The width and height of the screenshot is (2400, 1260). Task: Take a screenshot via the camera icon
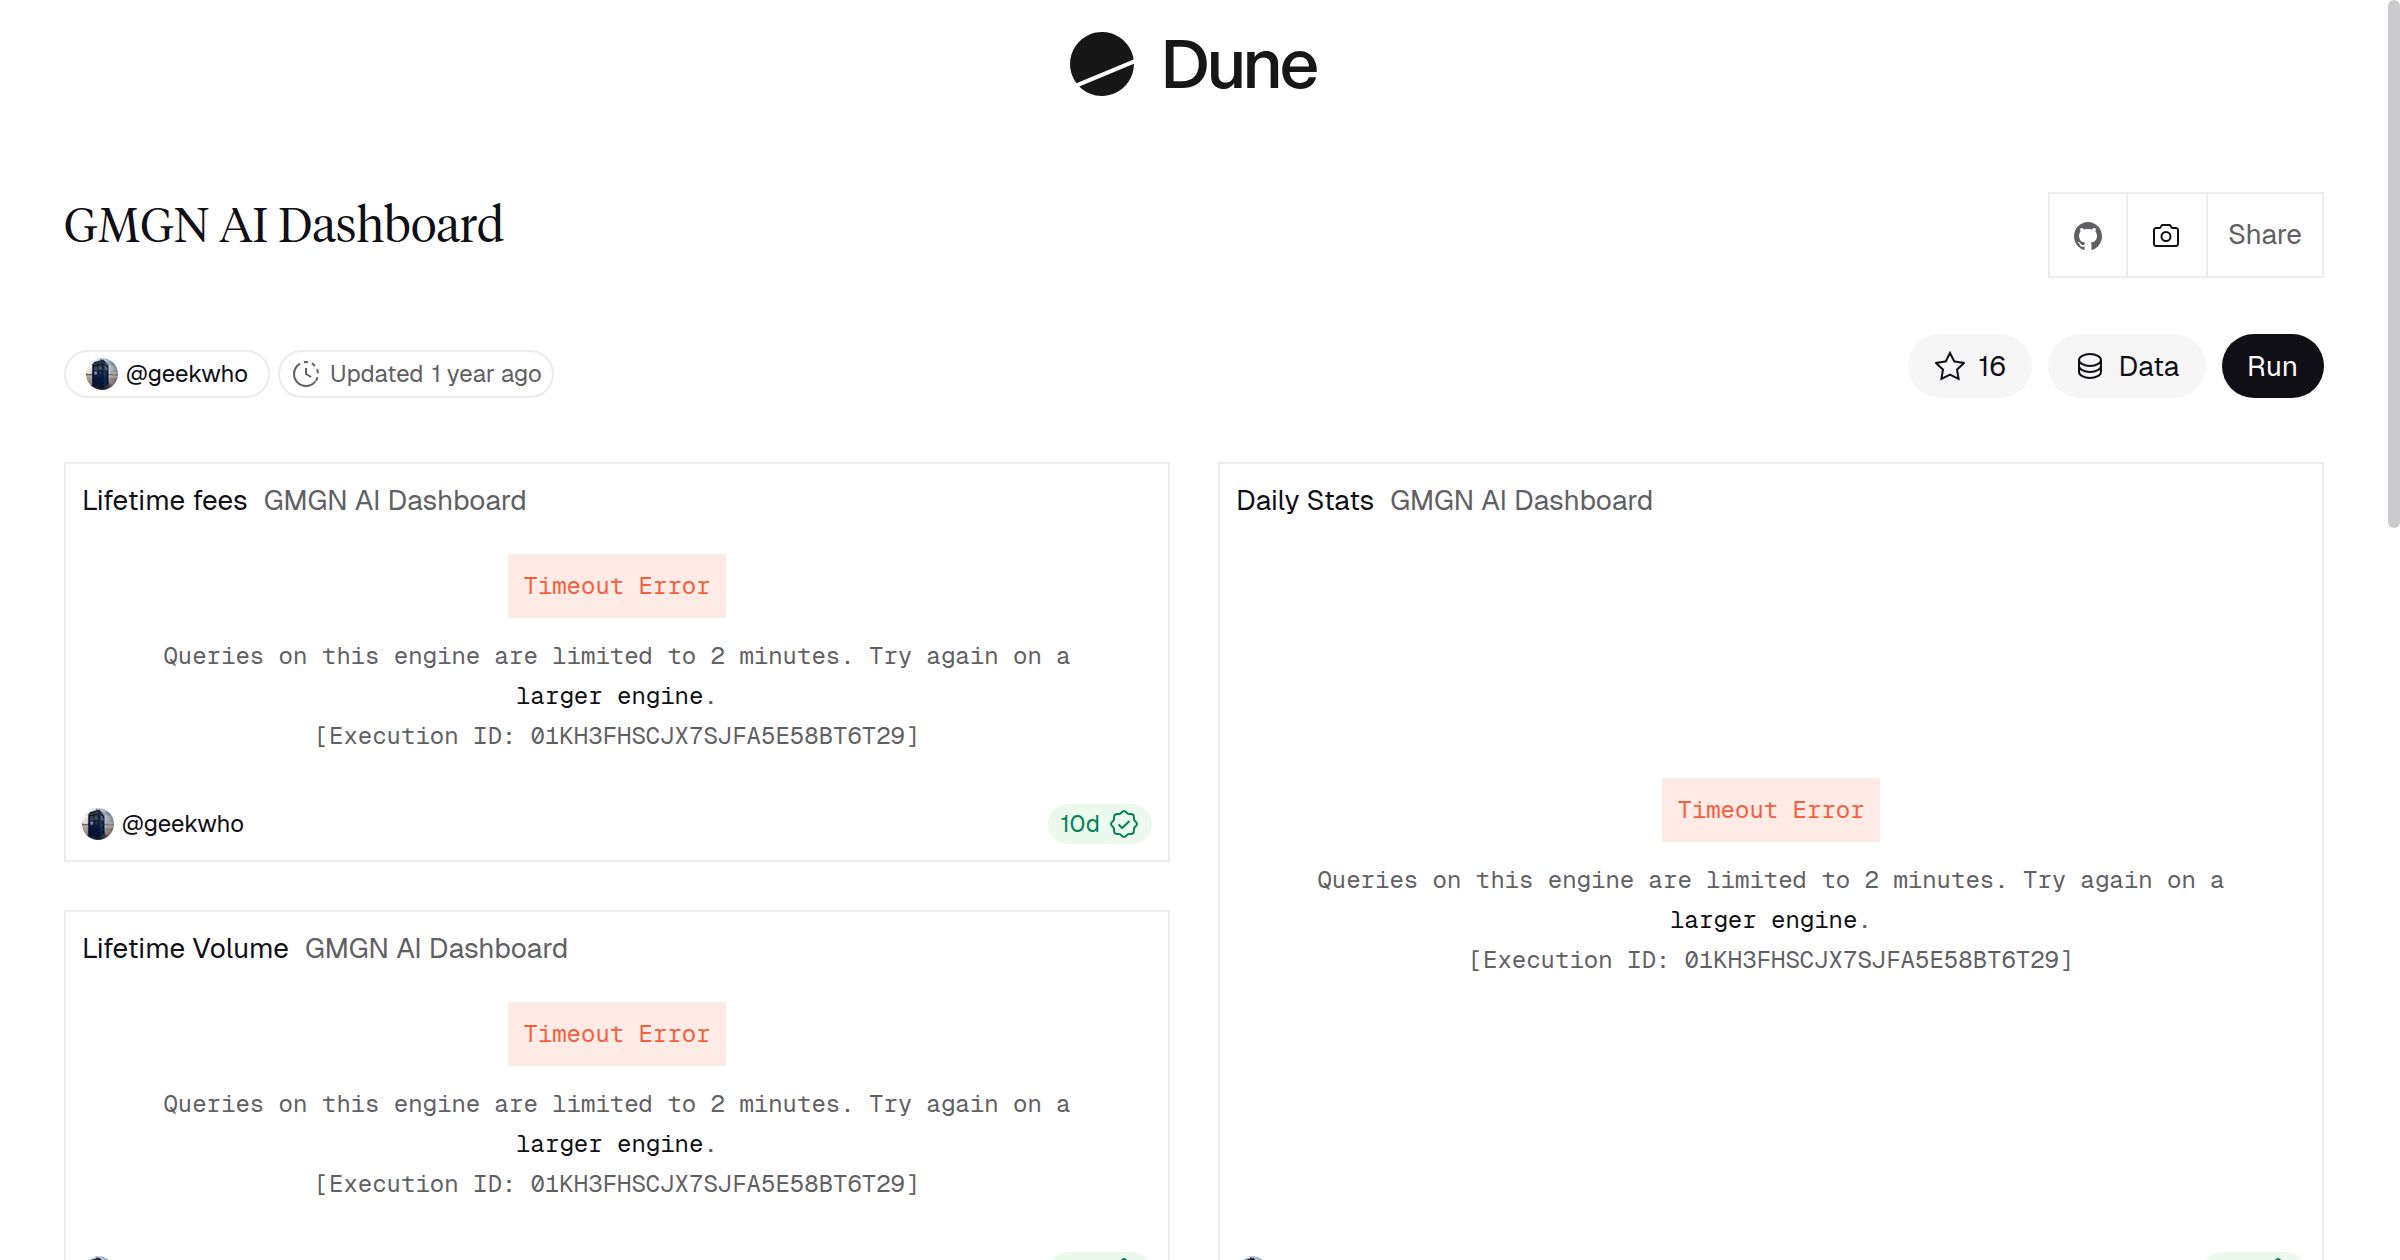2165,235
